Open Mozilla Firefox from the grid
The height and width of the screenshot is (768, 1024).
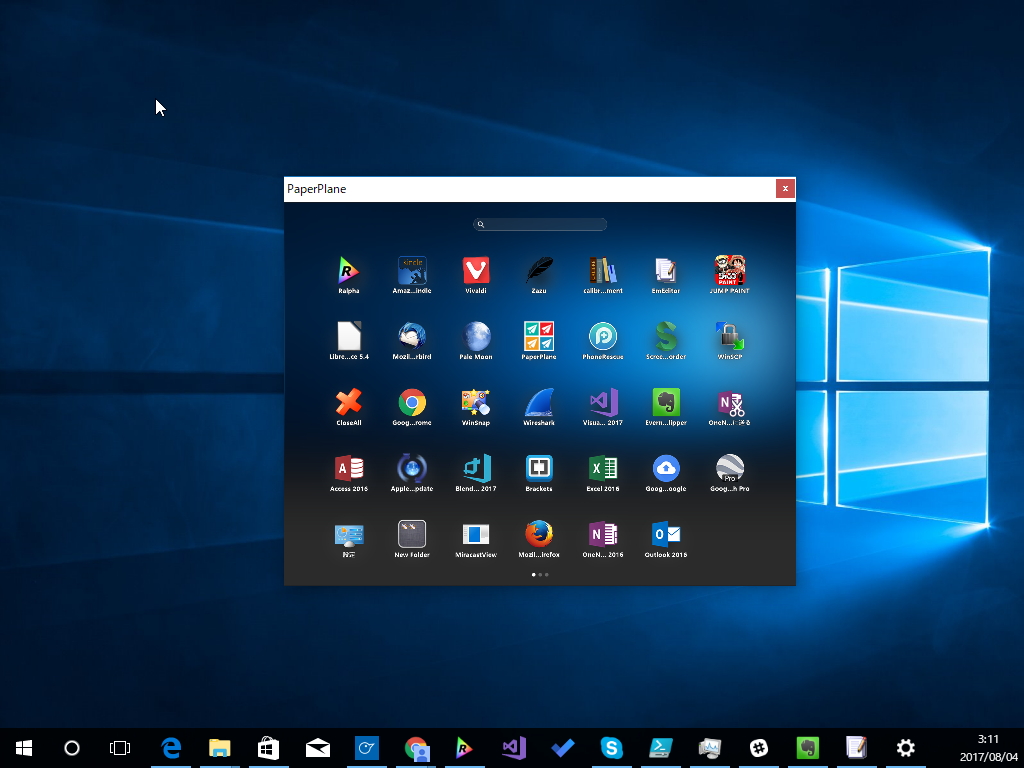[539, 534]
